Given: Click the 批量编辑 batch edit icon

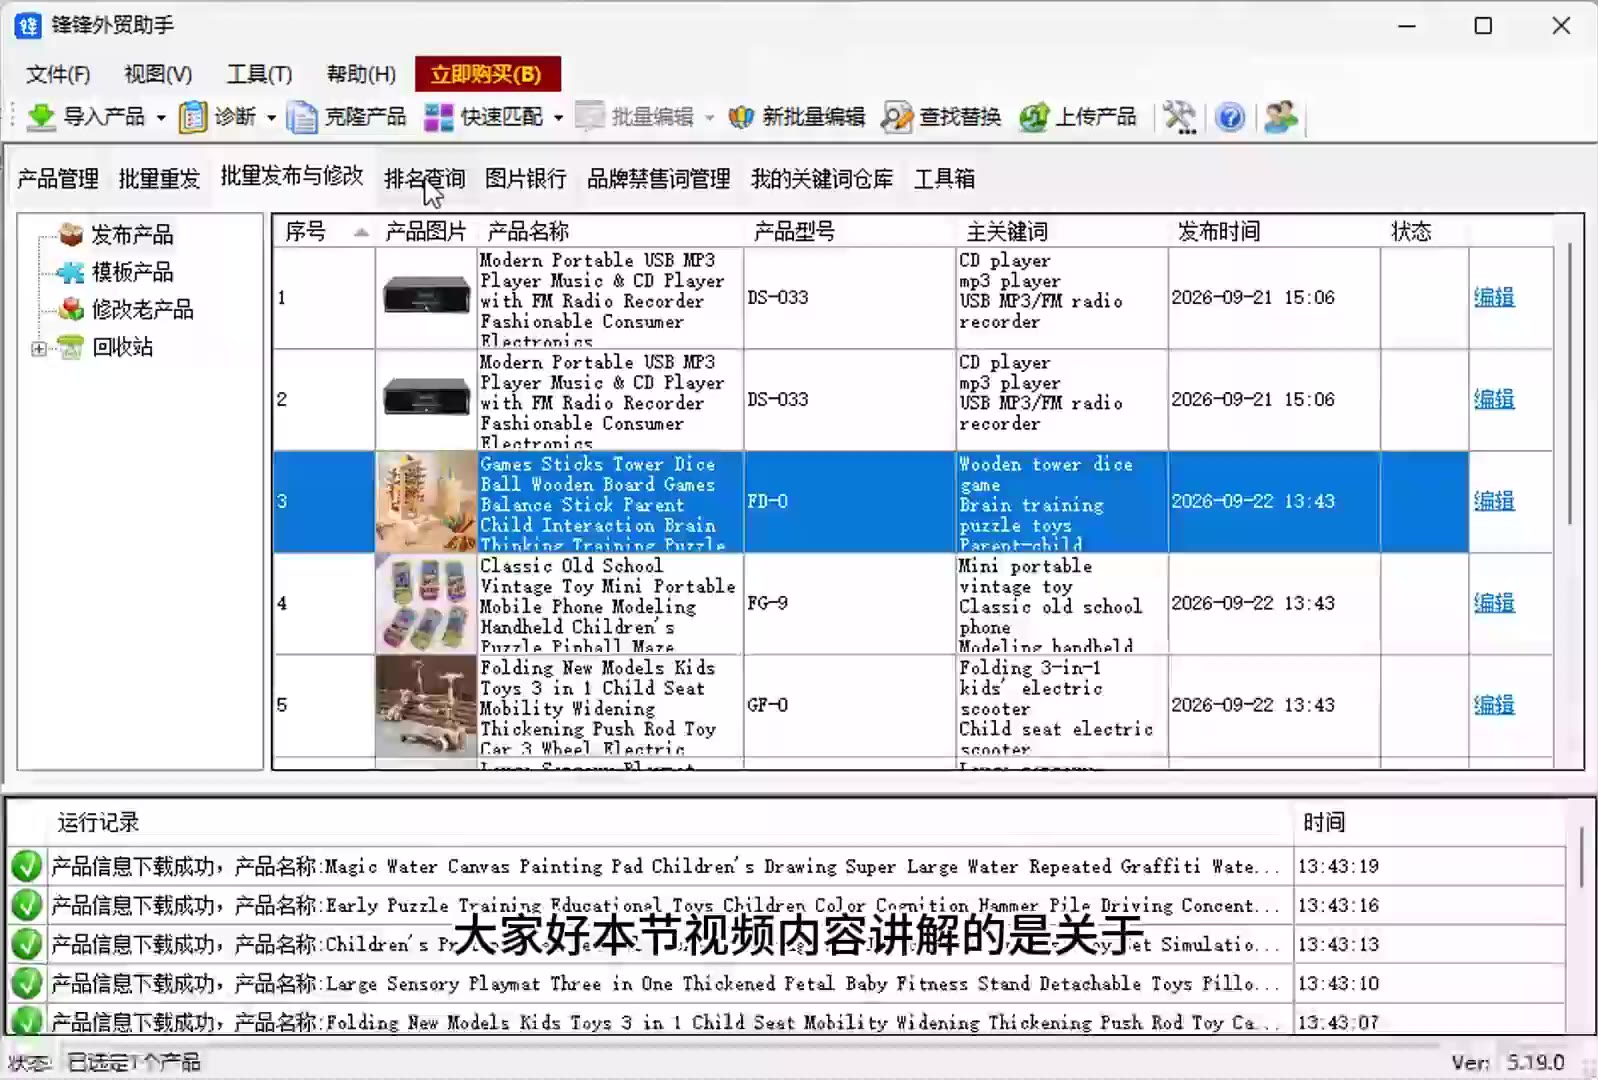Looking at the screenshot, I should pyautogui.click(x=590, y=117).
